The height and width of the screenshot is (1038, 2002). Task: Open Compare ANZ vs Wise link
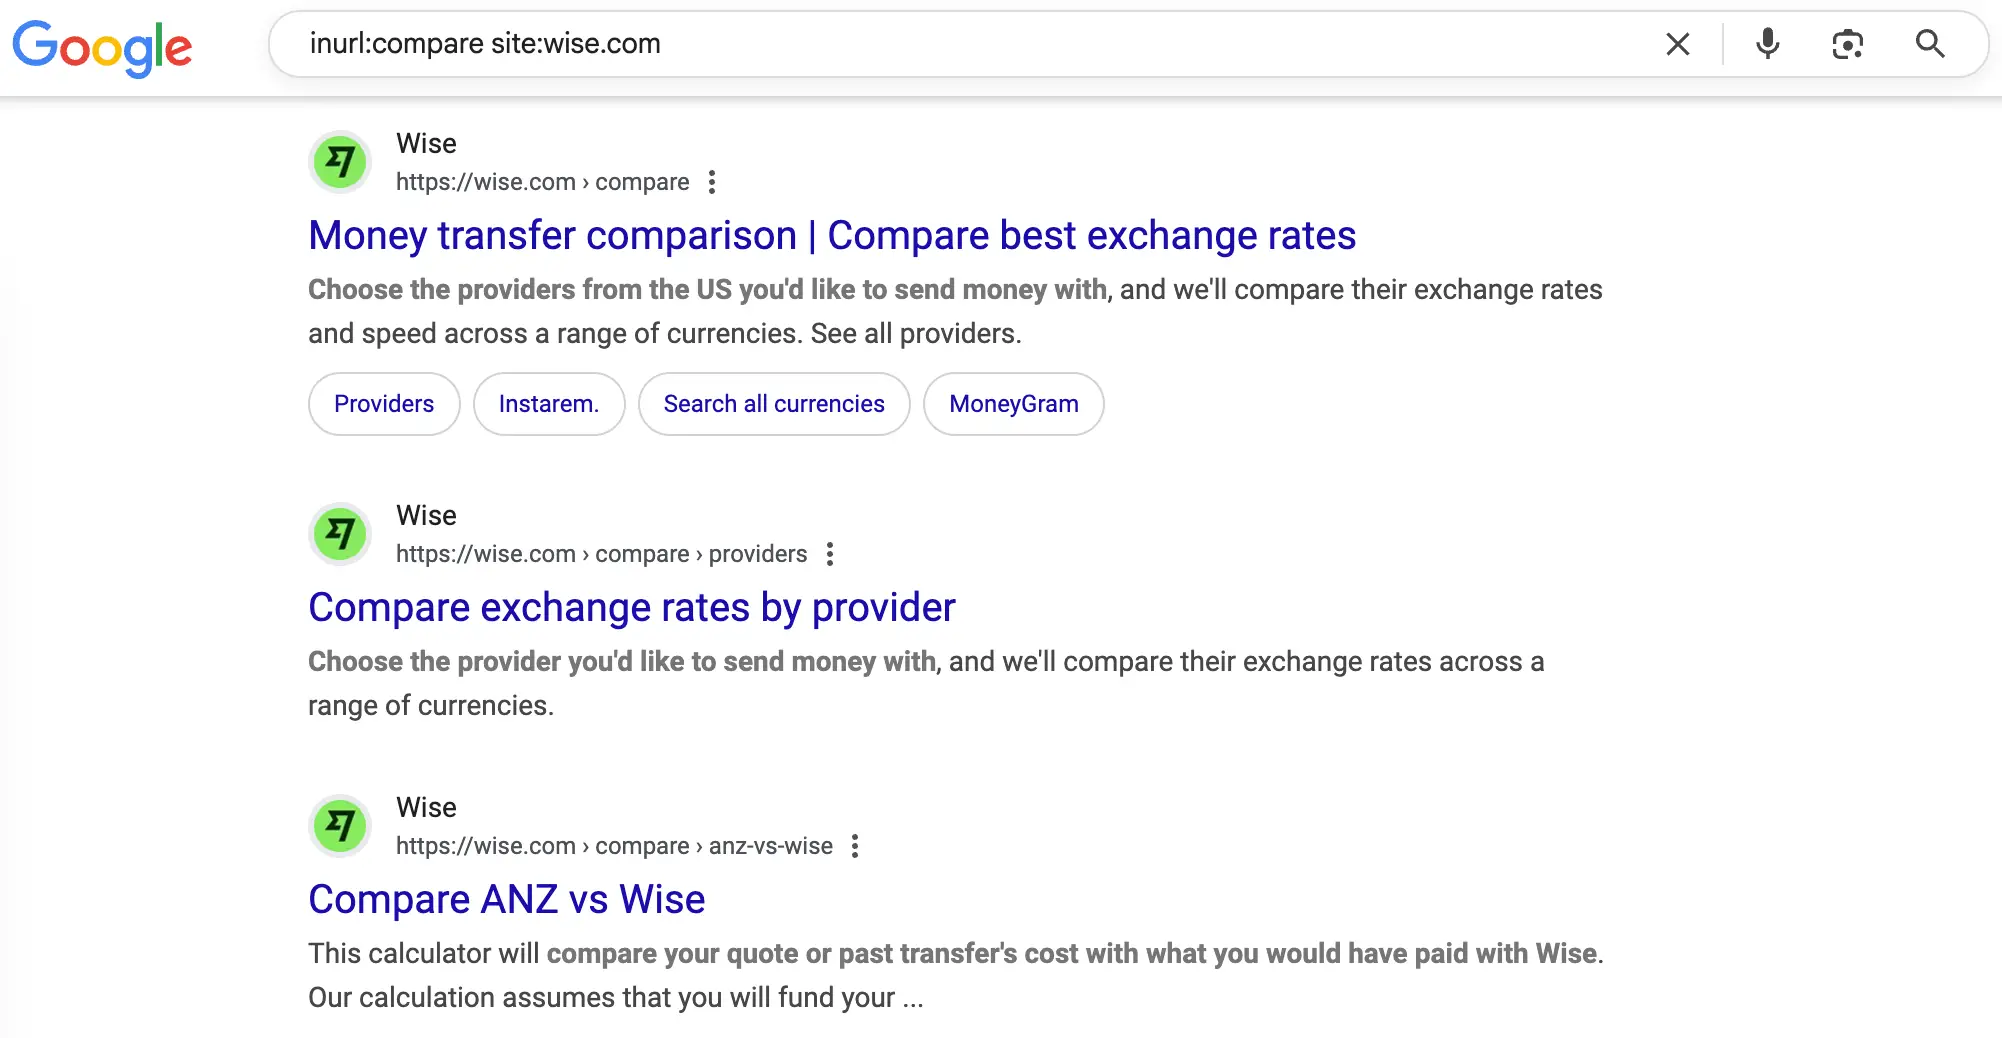pyautogui.click(x=507, y=900)
